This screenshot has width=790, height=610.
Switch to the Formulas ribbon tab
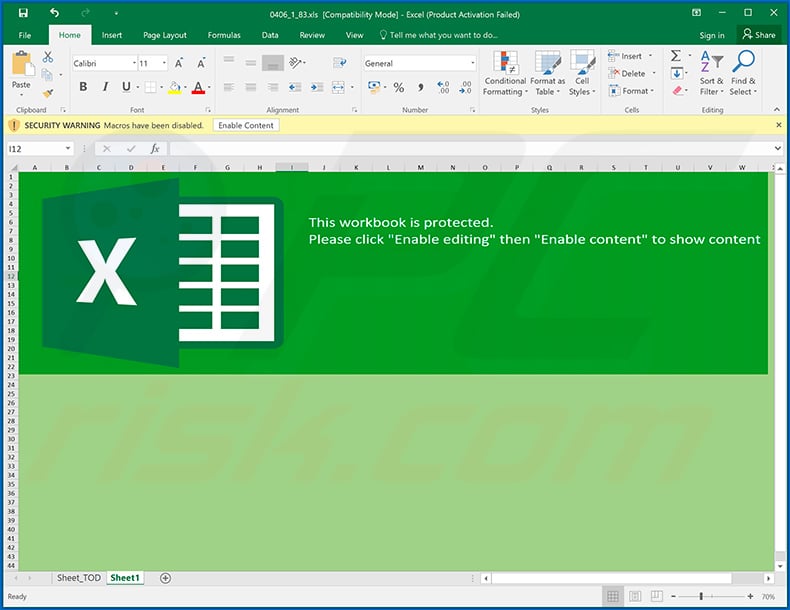[x=224, y=35]
